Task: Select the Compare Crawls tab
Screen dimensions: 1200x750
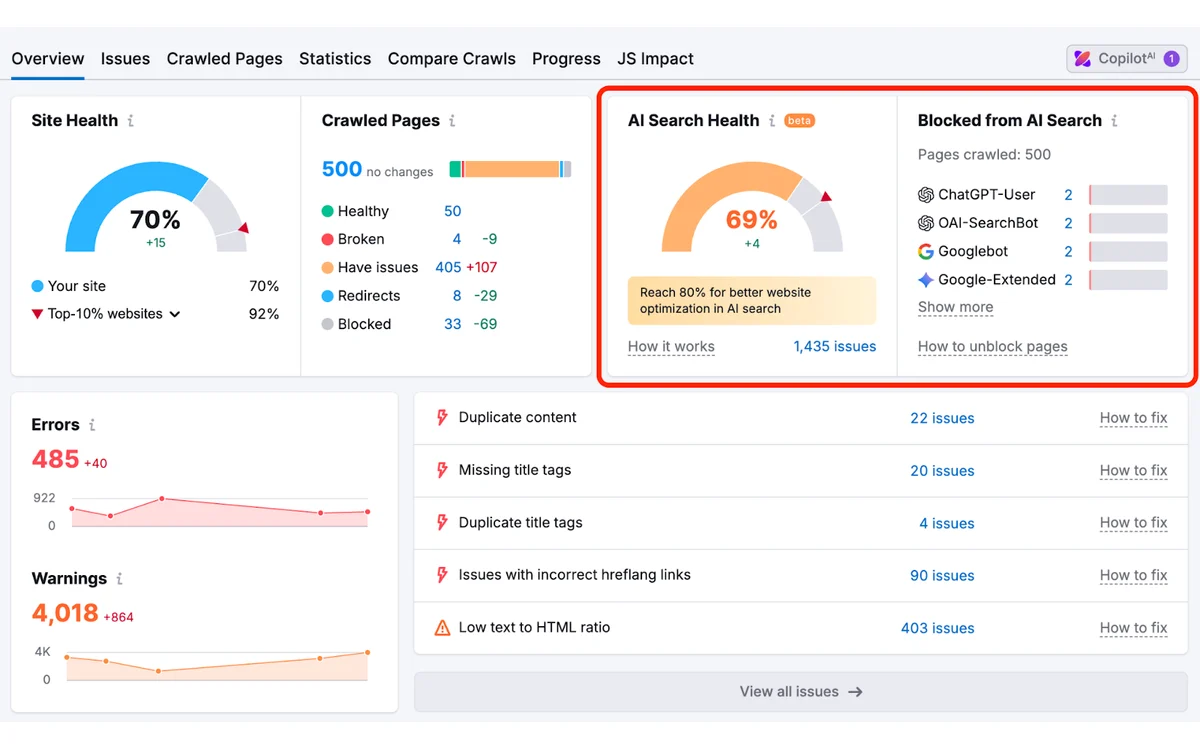Action: pos(452,59)
